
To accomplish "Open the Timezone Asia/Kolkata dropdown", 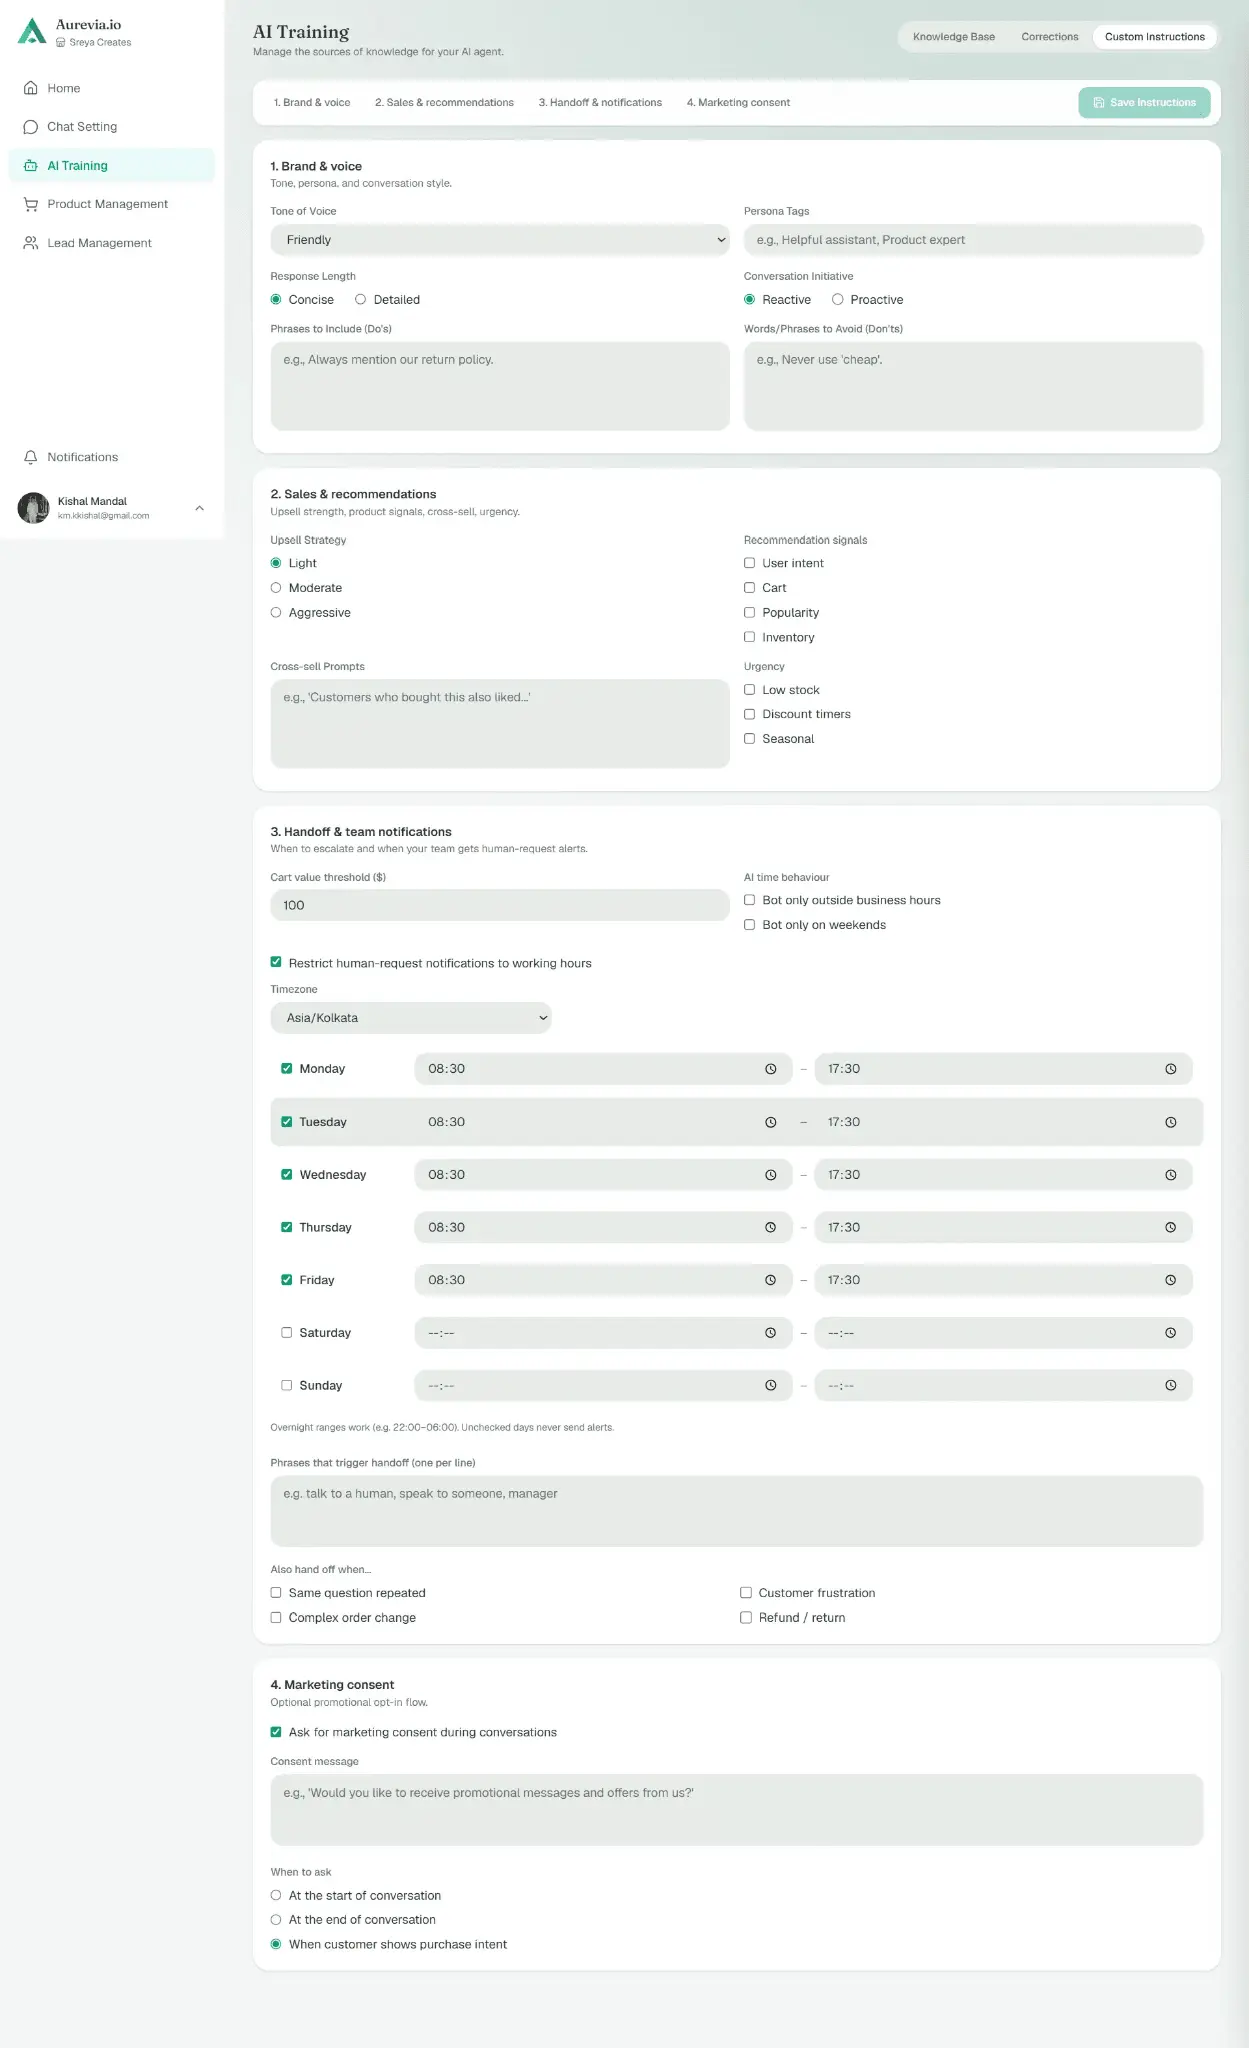I will pos(411,1018).
